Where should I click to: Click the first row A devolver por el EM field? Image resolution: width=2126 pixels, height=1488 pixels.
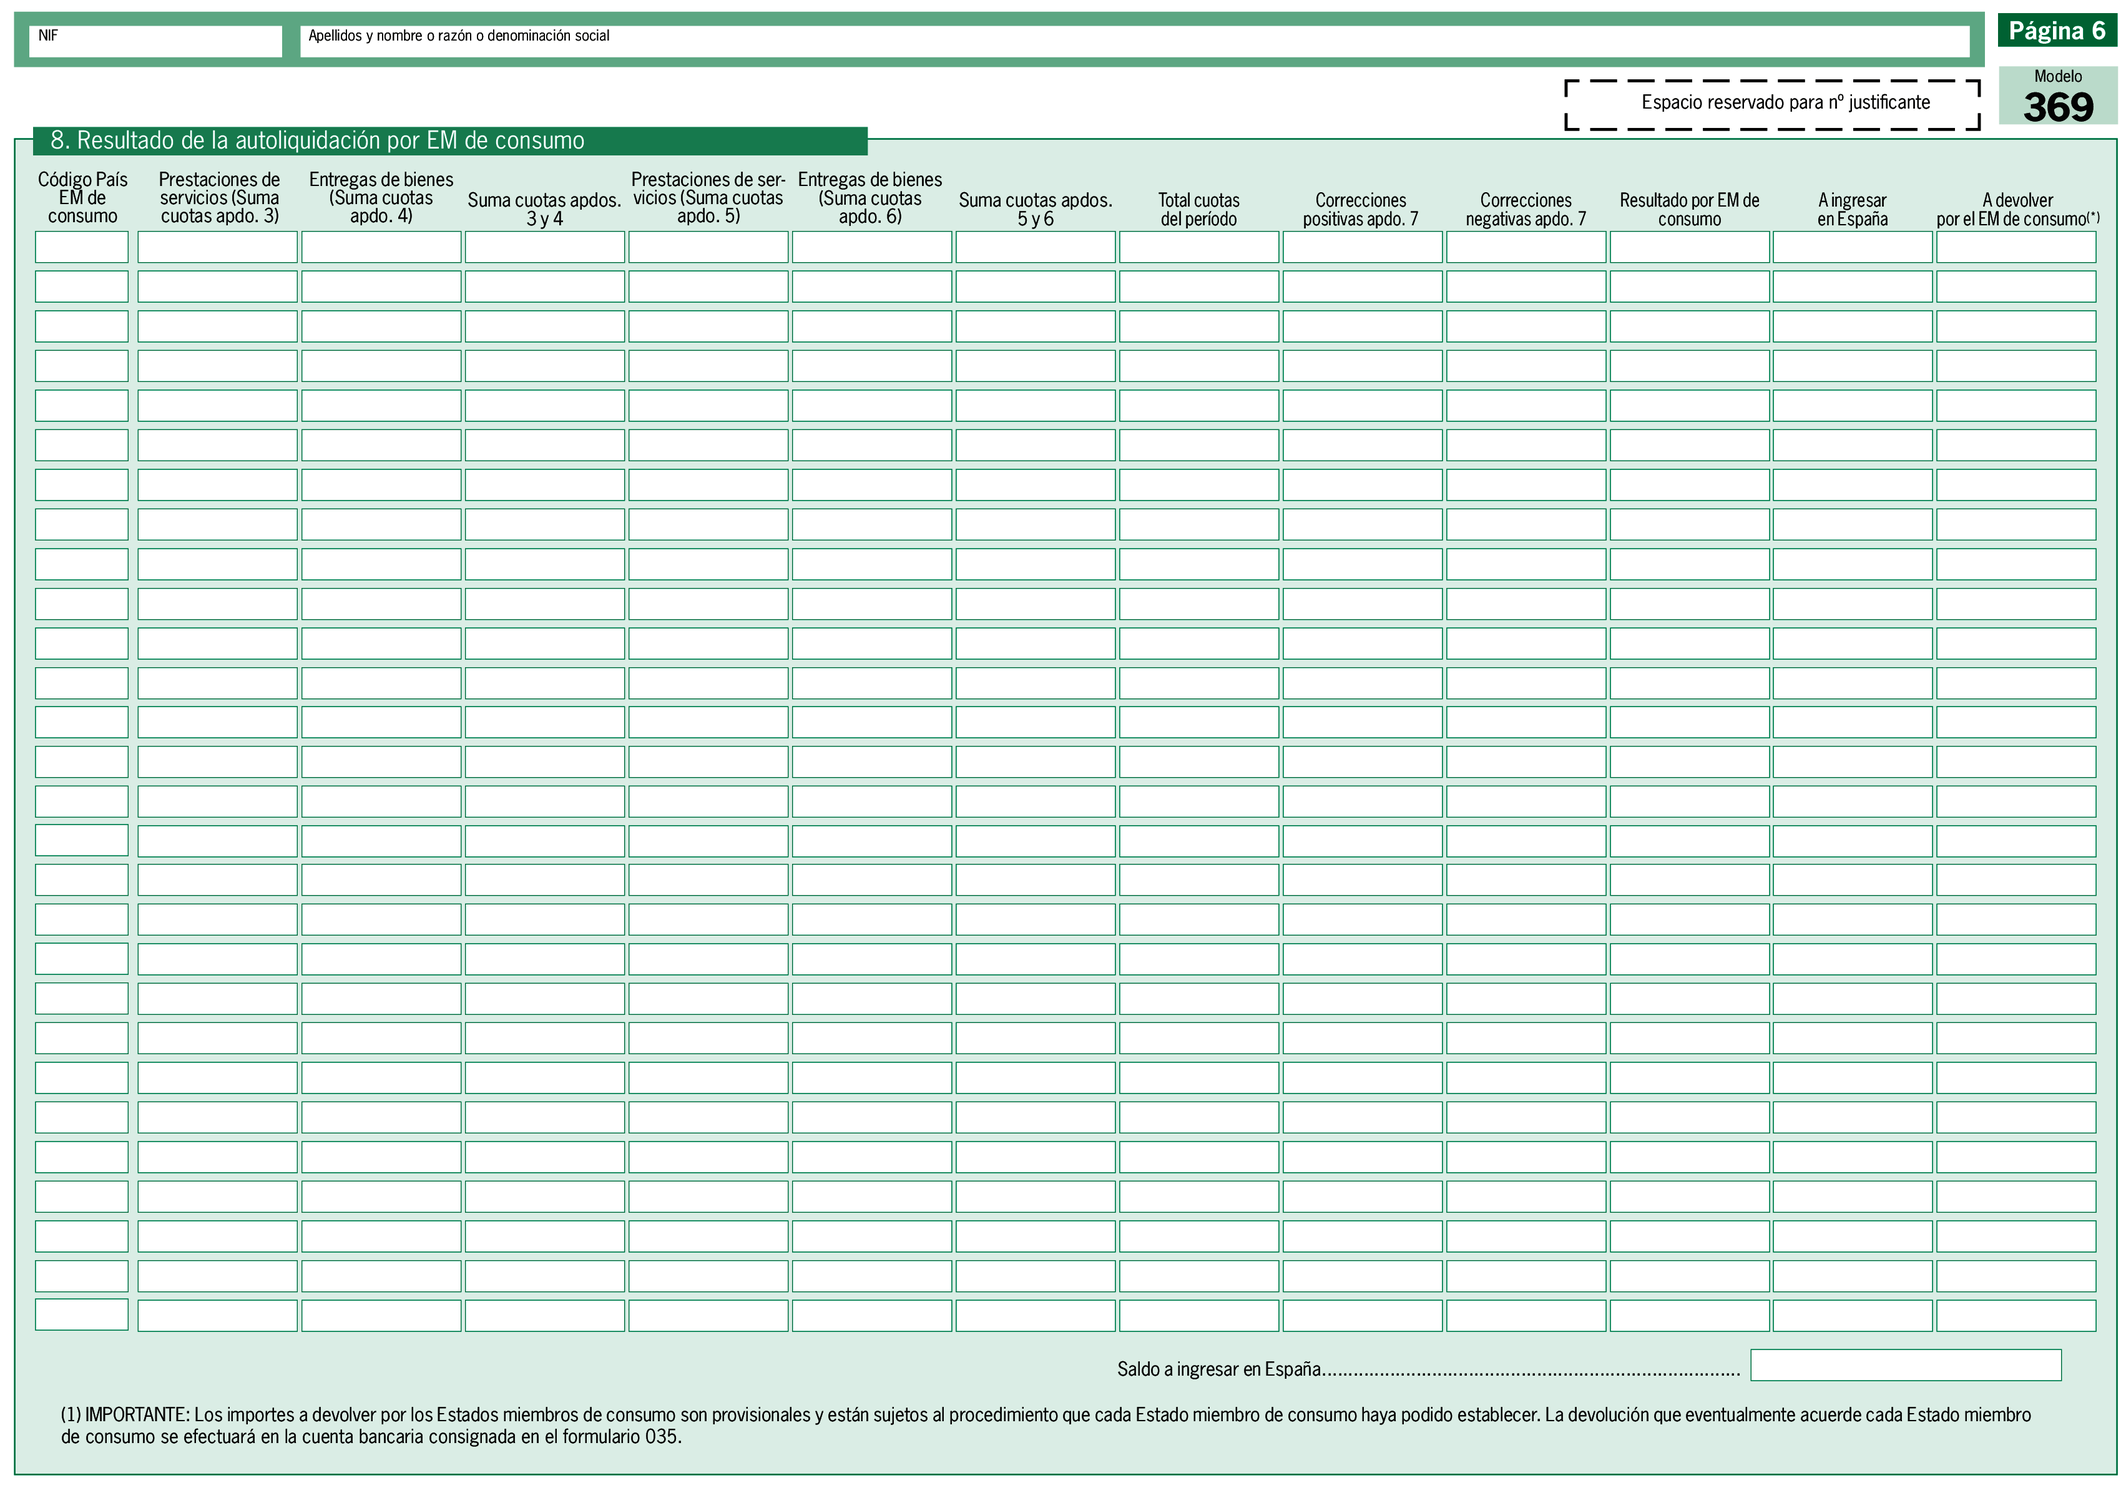(2016, 247)
